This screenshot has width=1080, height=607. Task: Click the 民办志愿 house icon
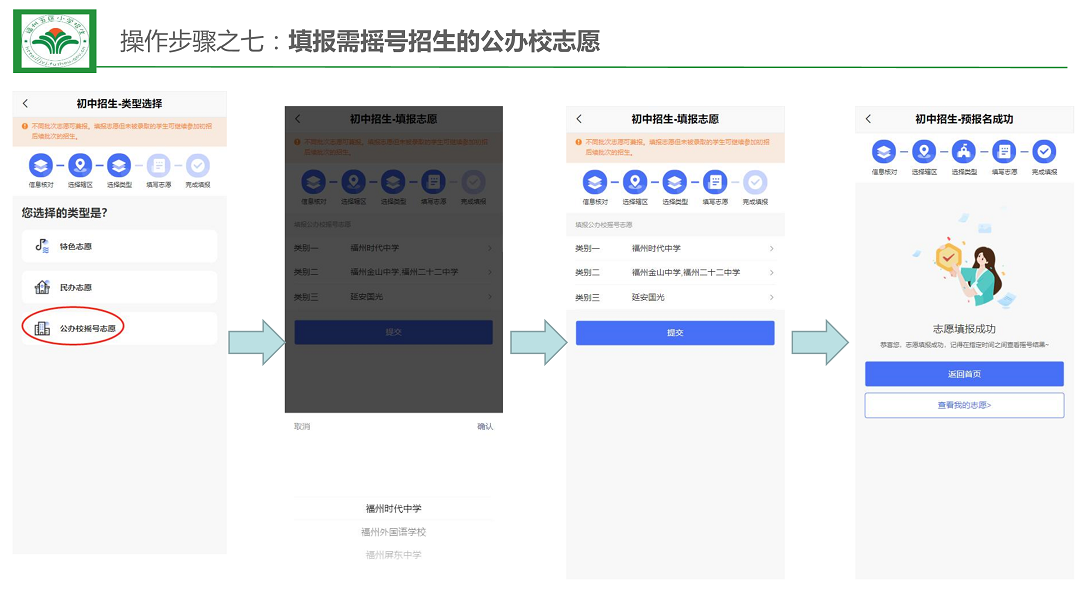click(x=42, y=287)
